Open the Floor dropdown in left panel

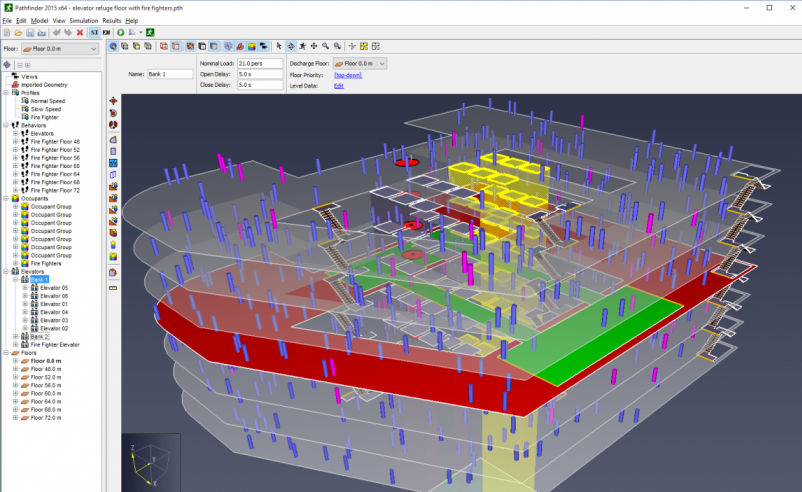[x=60, y=48]
